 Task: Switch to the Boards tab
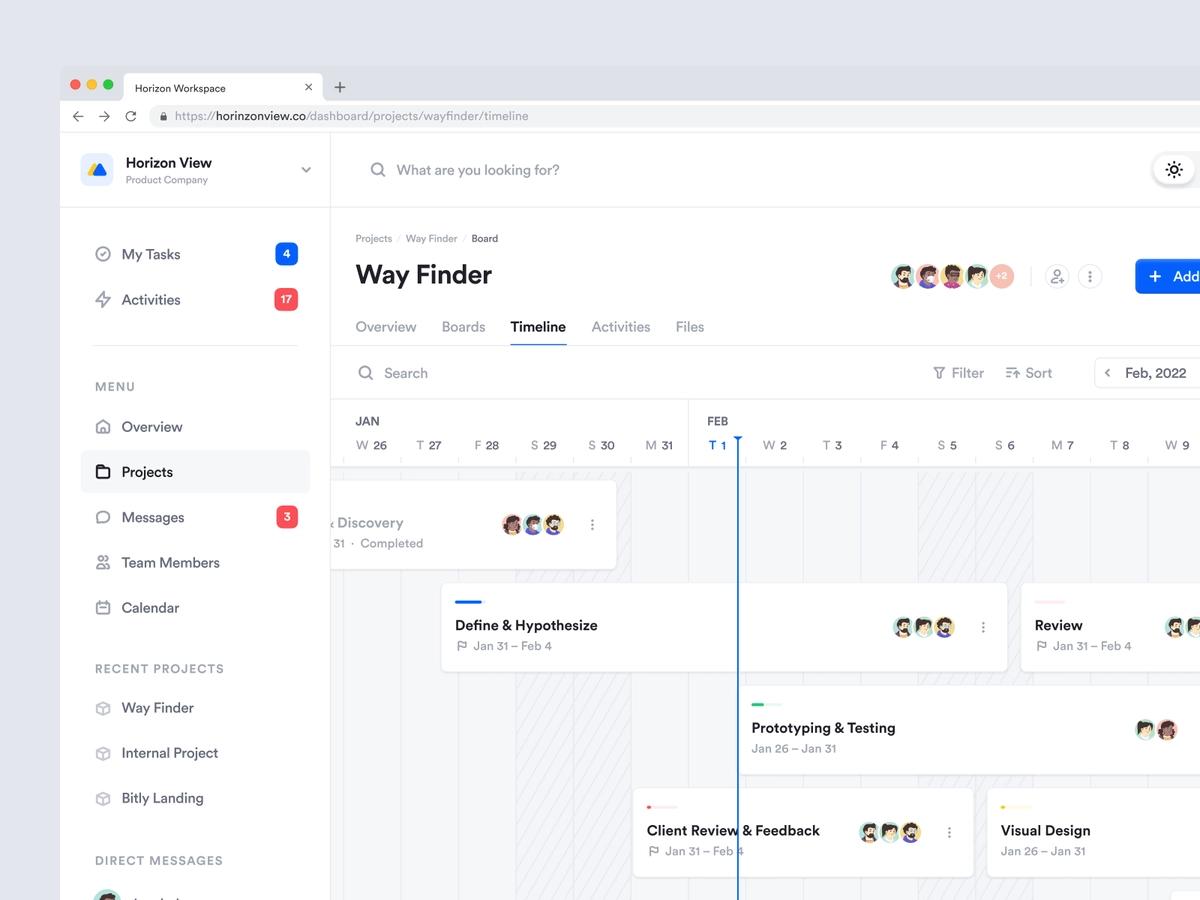coord(463,327)
